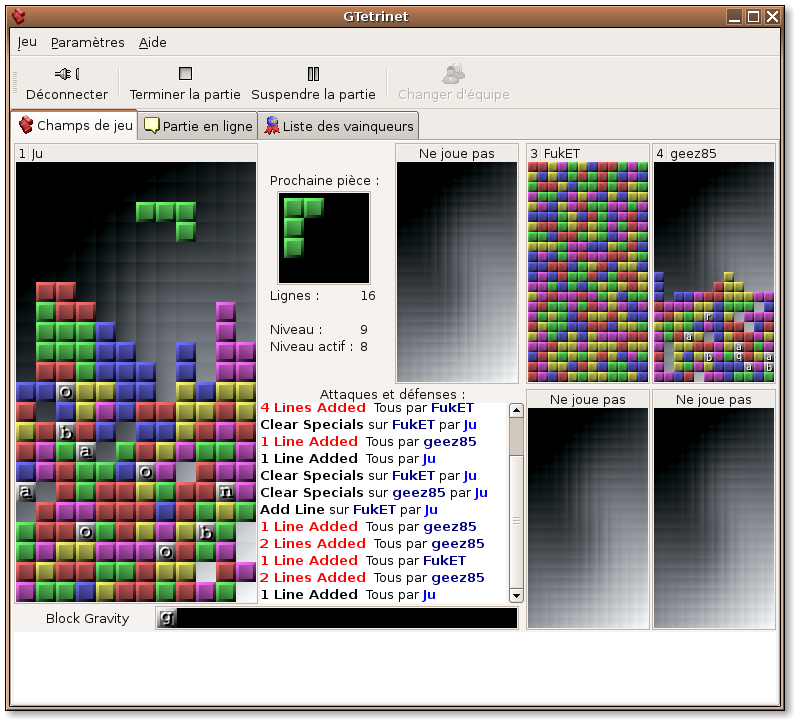Image resolution: width=794 pixels, height=720 pixels.
Task: Click the 'Lignes : 16' value
Action: 368,296
